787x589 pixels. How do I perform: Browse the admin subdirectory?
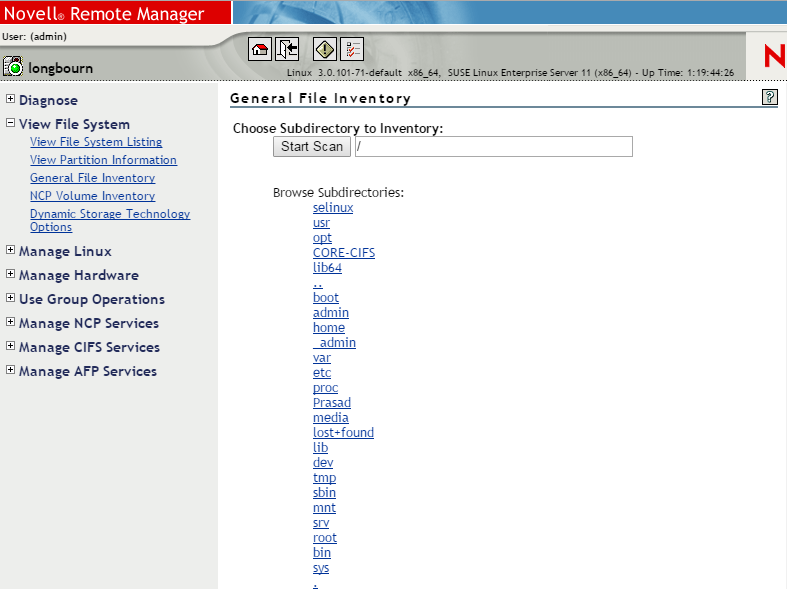tap(331, 313)
